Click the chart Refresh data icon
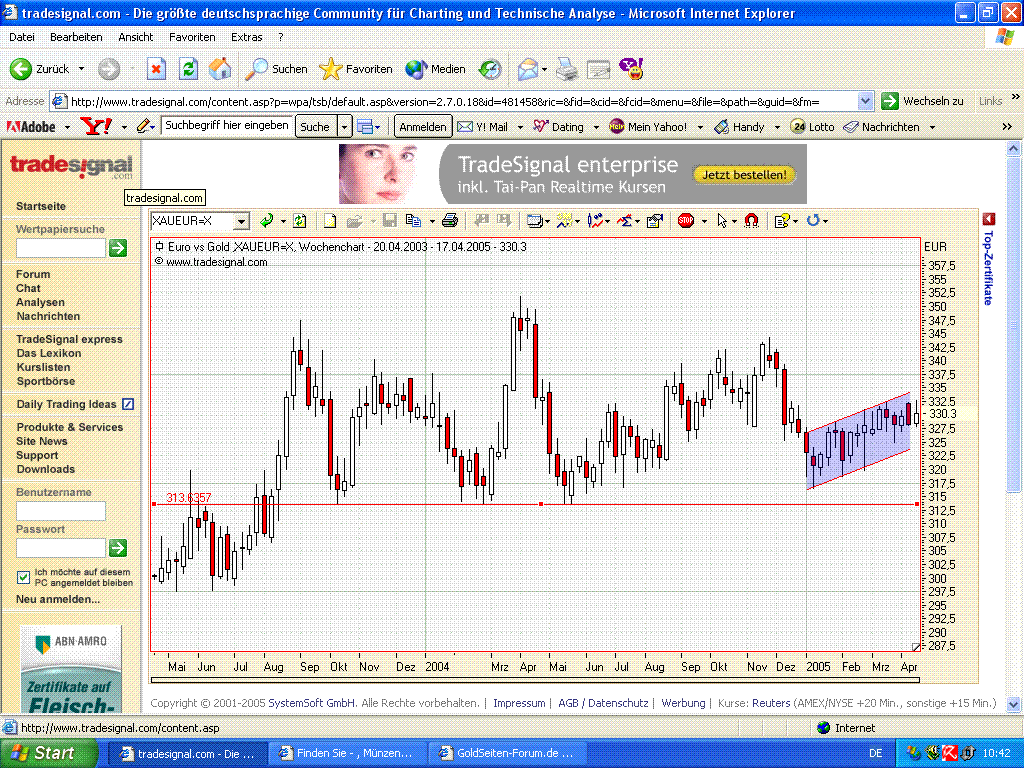1024x768 pixels. coord(300,221)
